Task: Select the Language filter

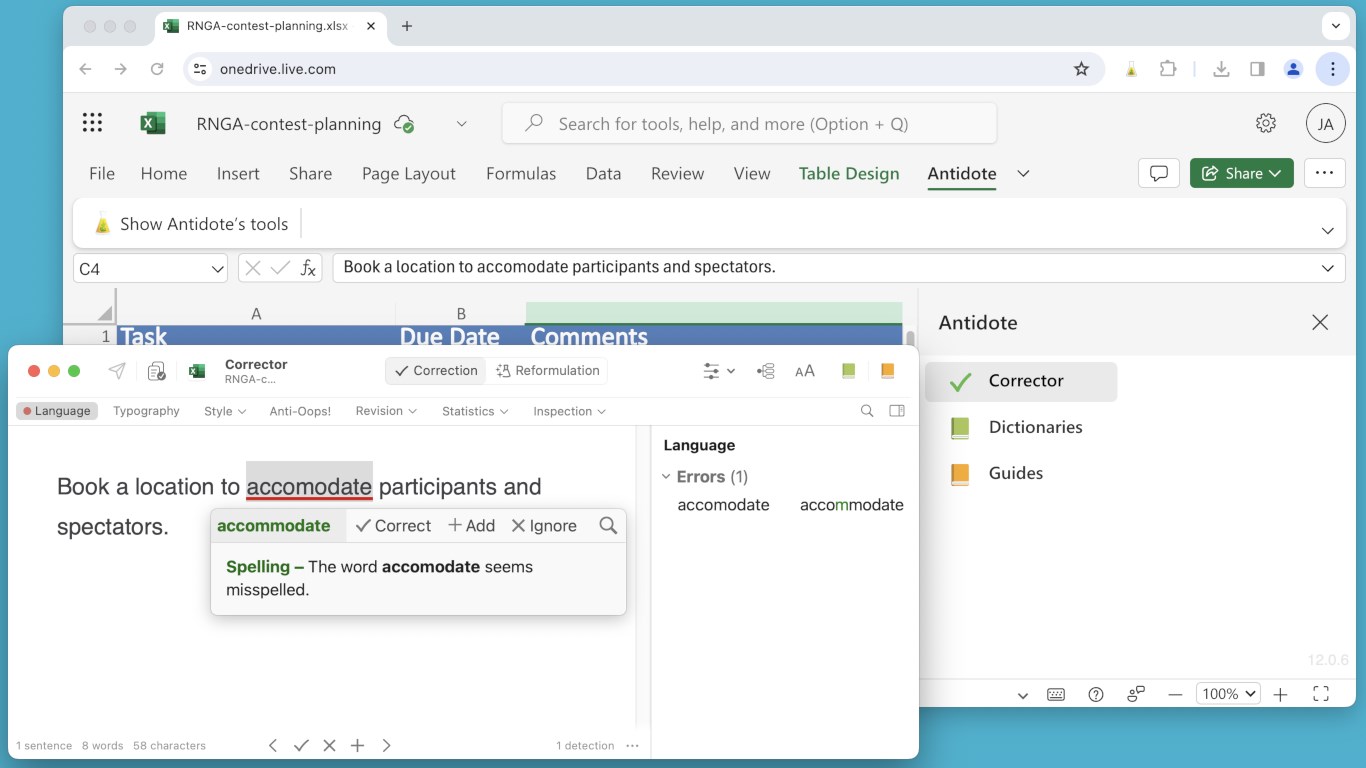Action: point(57,411)
